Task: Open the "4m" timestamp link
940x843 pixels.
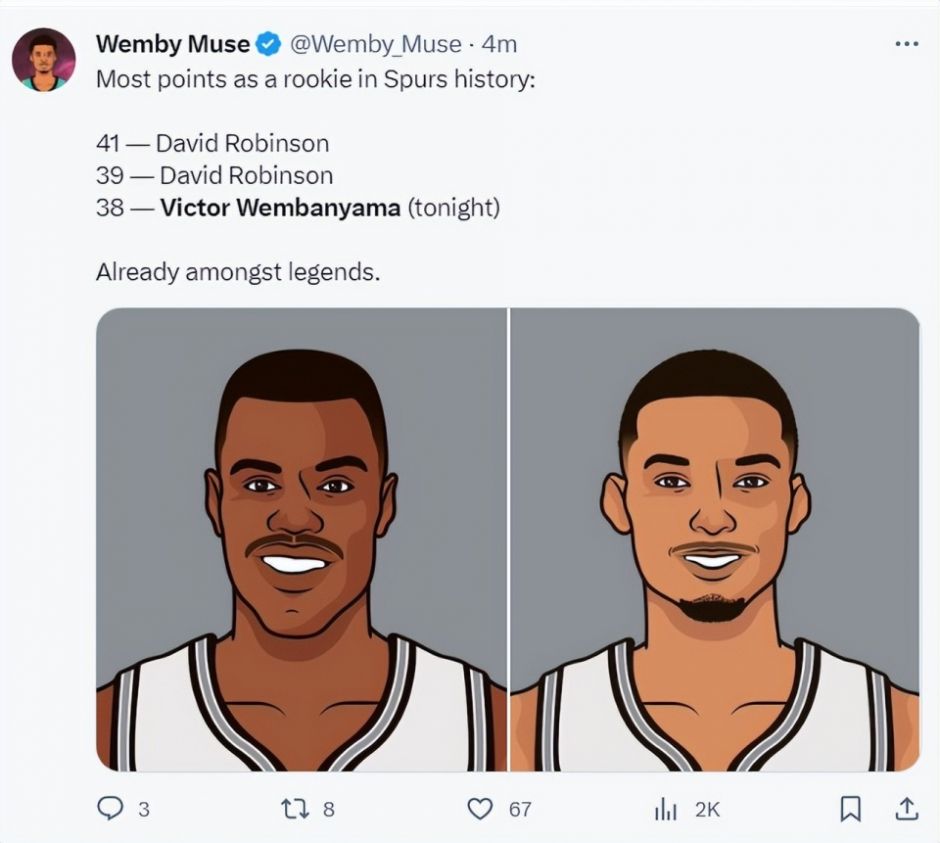Action: [499, 44]
